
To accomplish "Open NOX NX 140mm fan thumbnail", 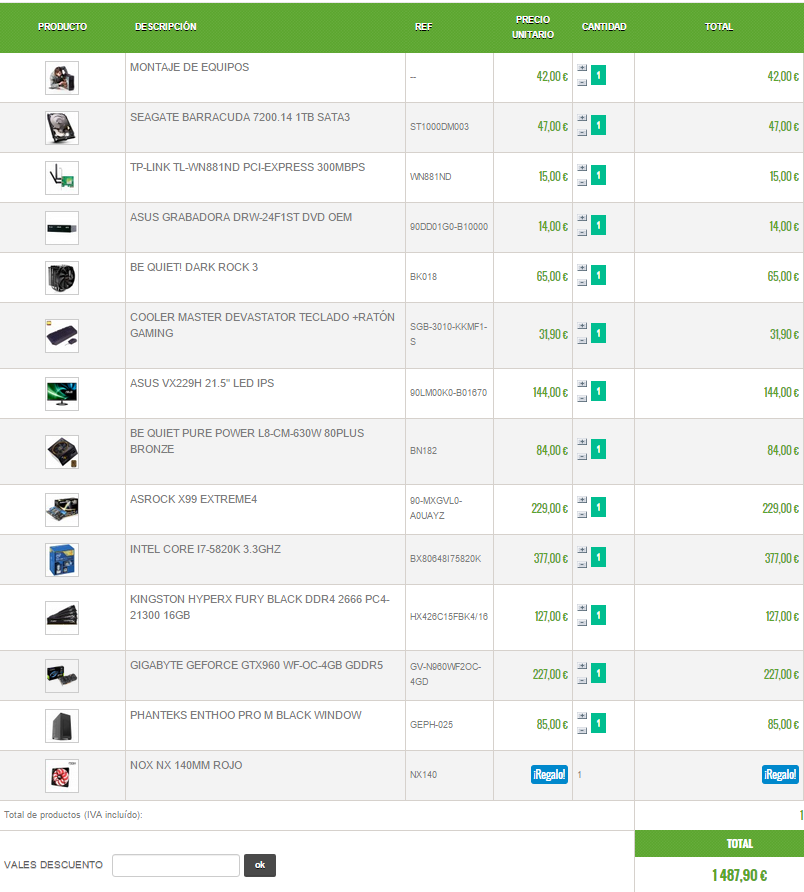I will [x=62, y=777].
